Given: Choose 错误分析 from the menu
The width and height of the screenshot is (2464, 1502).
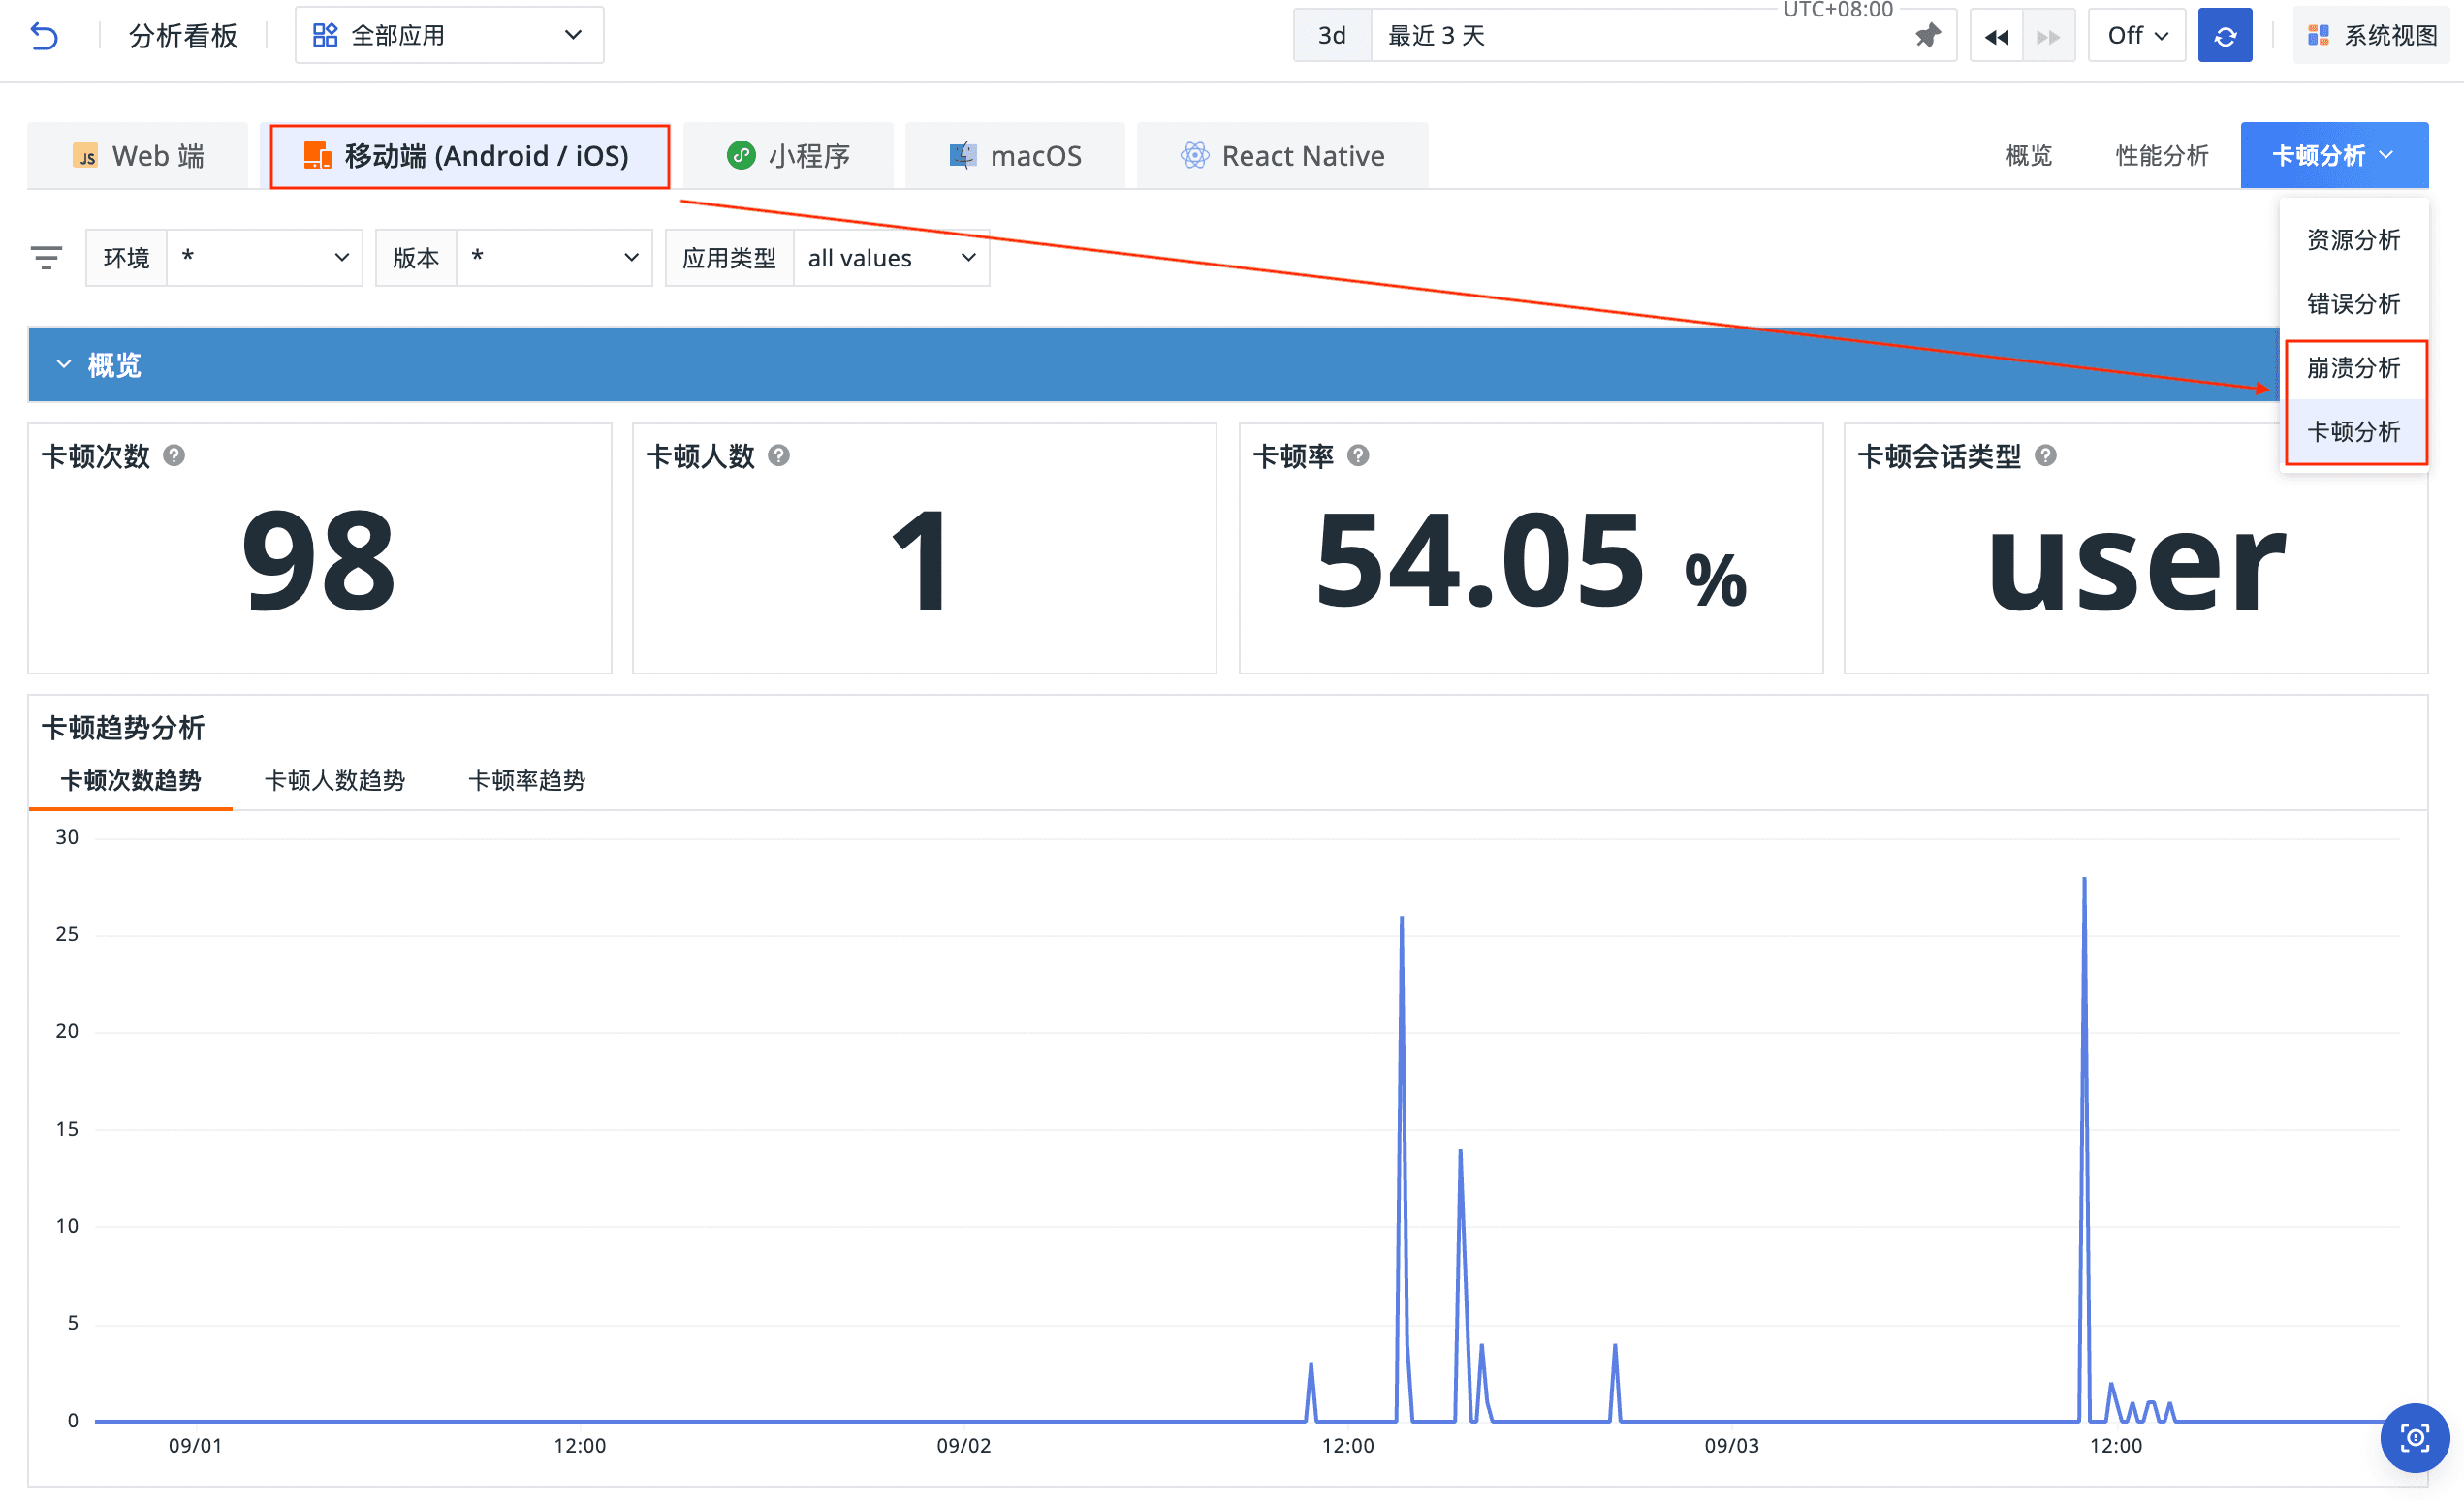Looking at the screenshot, I should [2353, 303].
